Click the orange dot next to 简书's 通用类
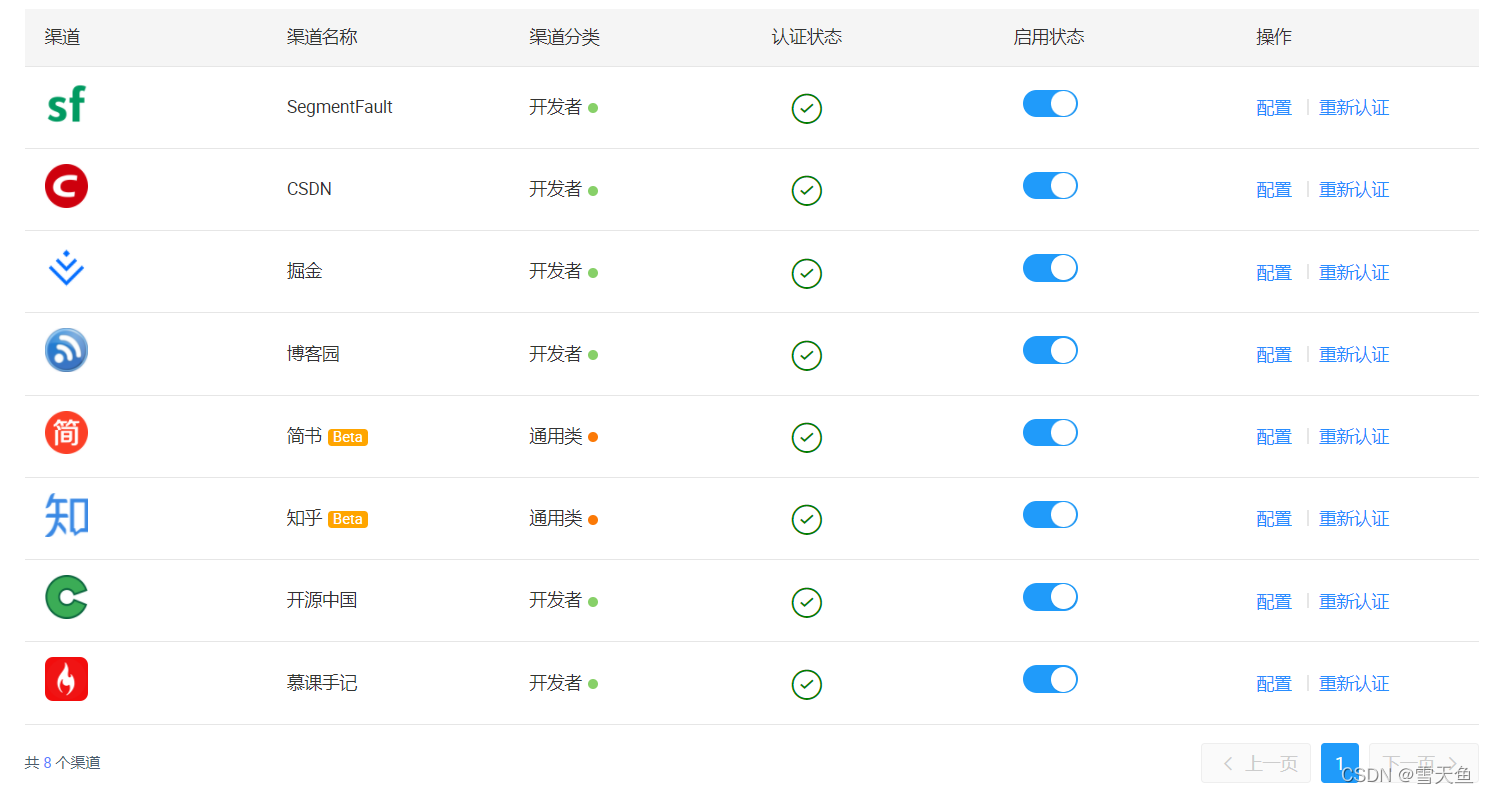 point(593,437)
